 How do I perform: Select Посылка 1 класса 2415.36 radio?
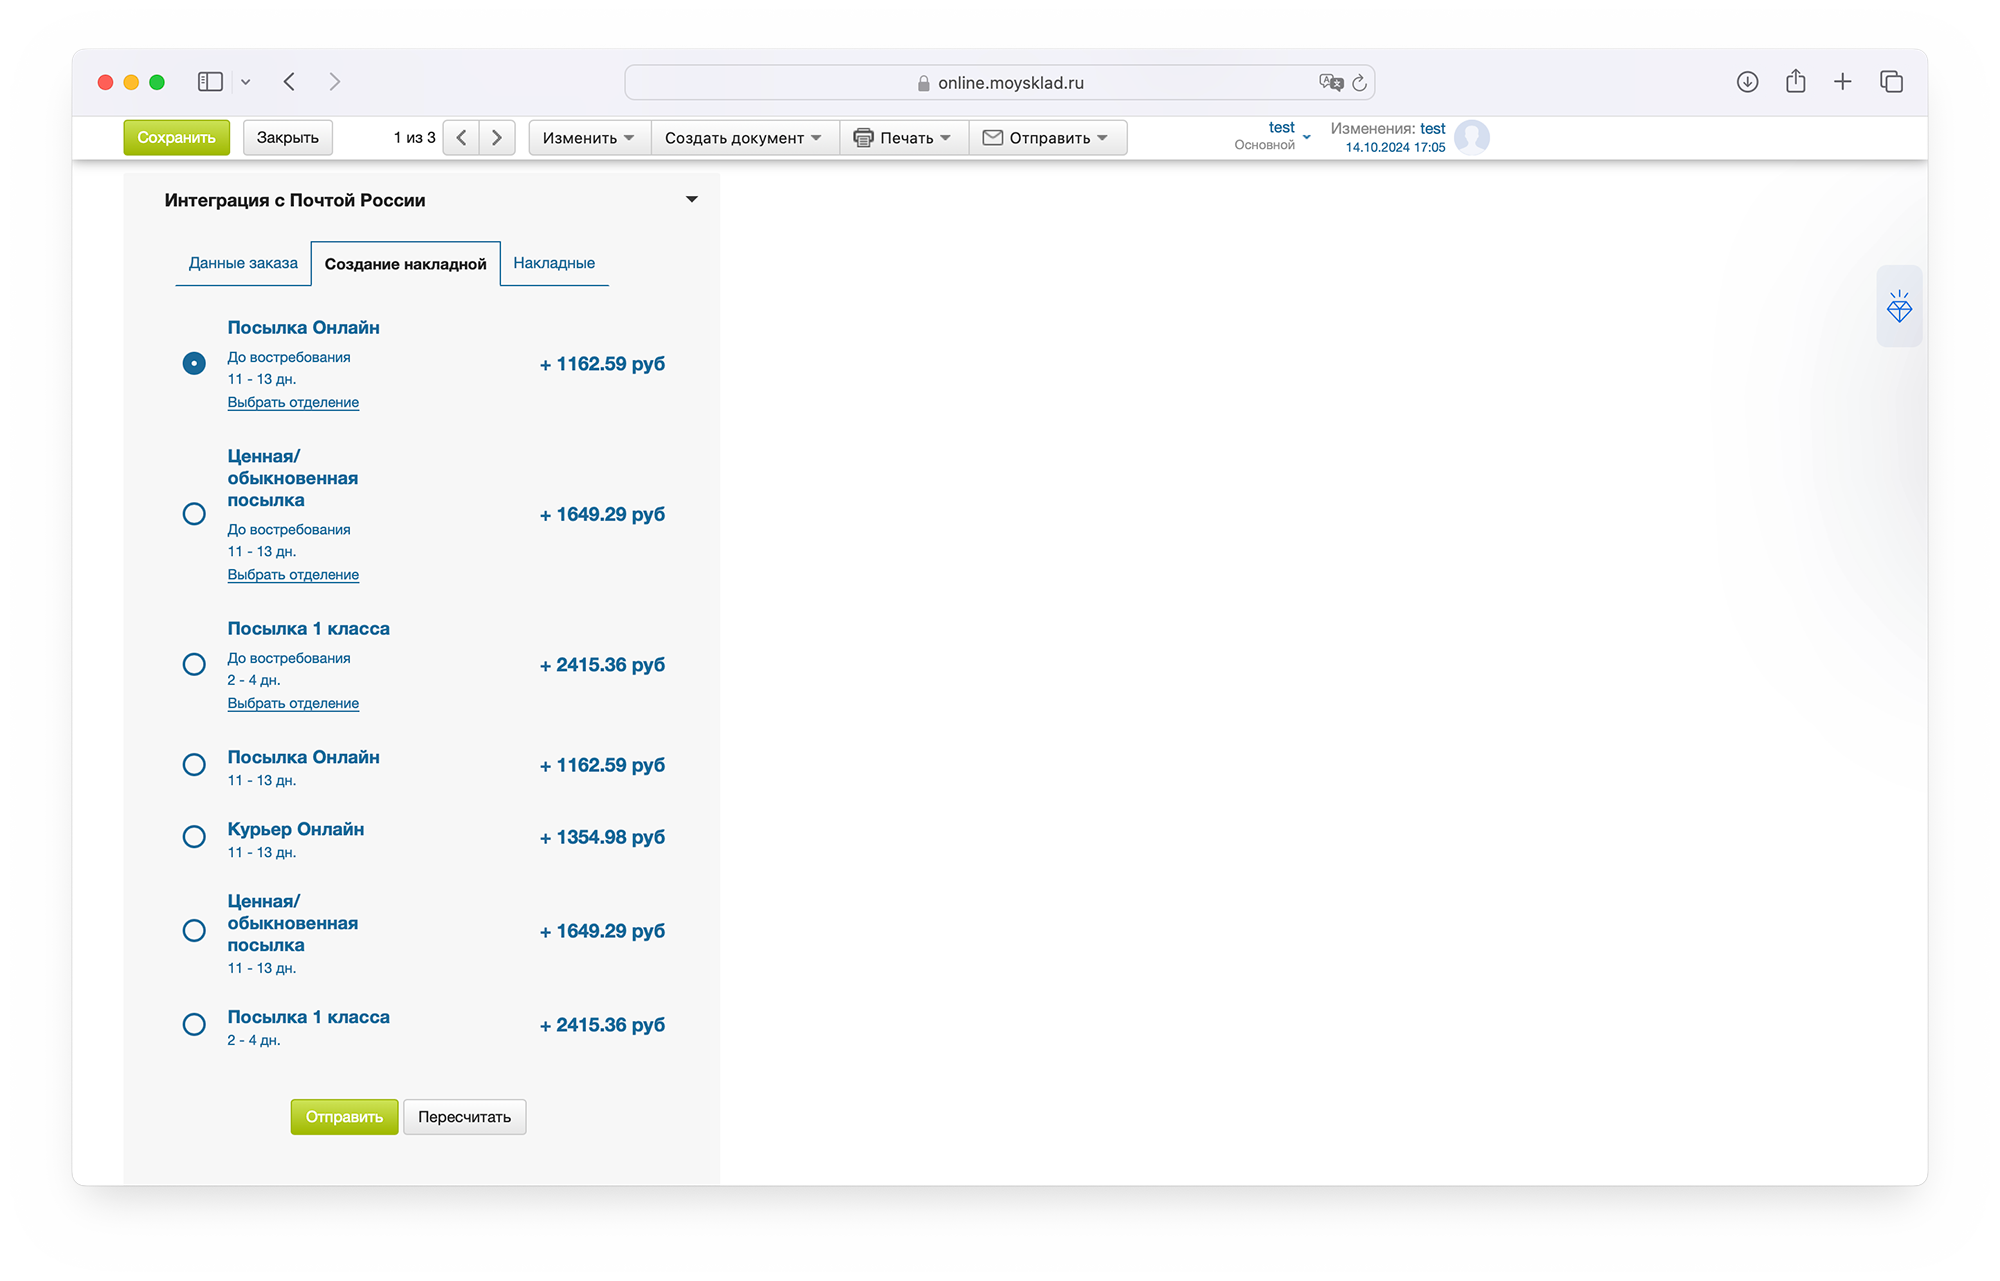(194, 665)
